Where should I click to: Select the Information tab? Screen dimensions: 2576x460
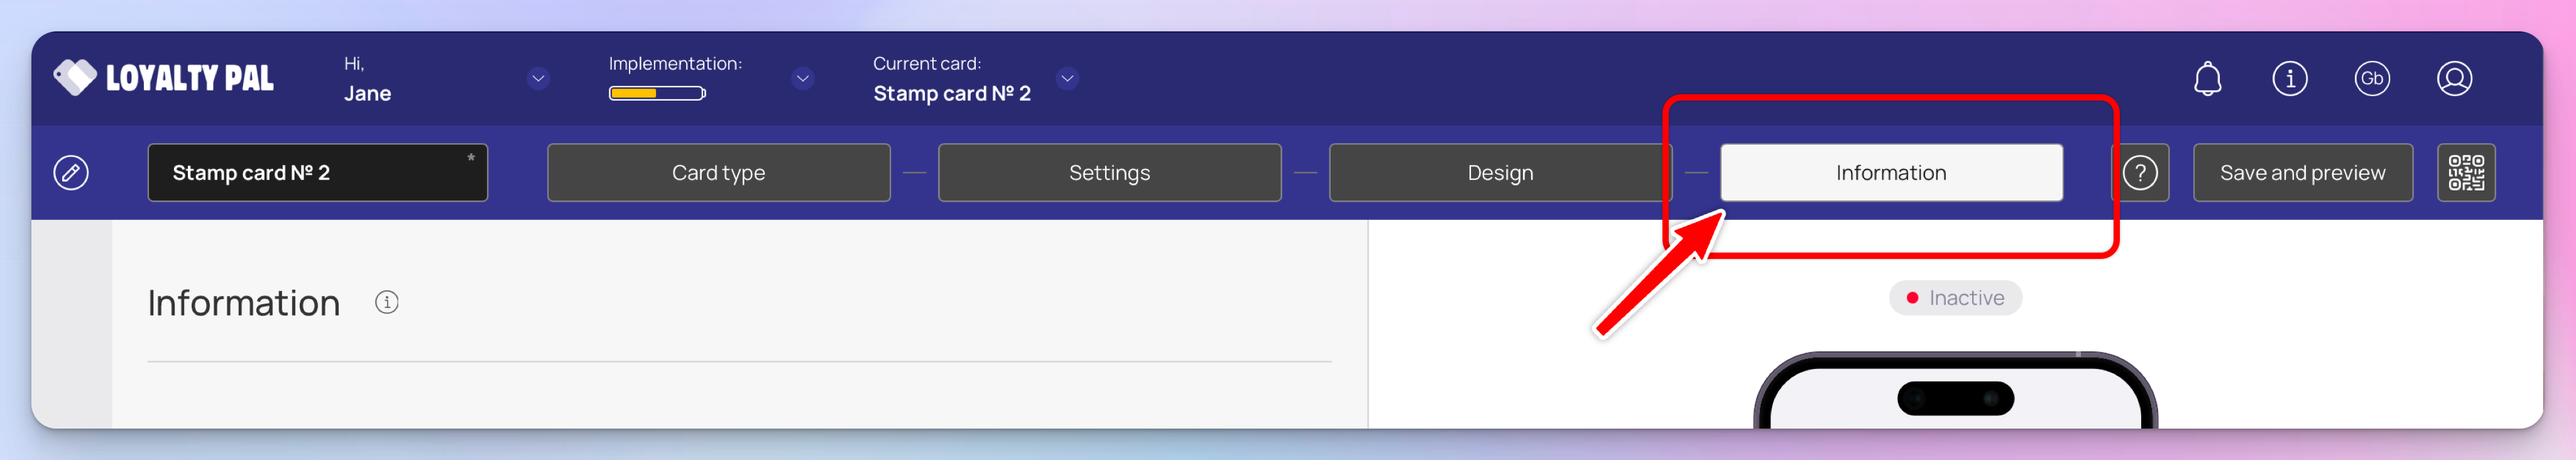[x=1890, y=173]
